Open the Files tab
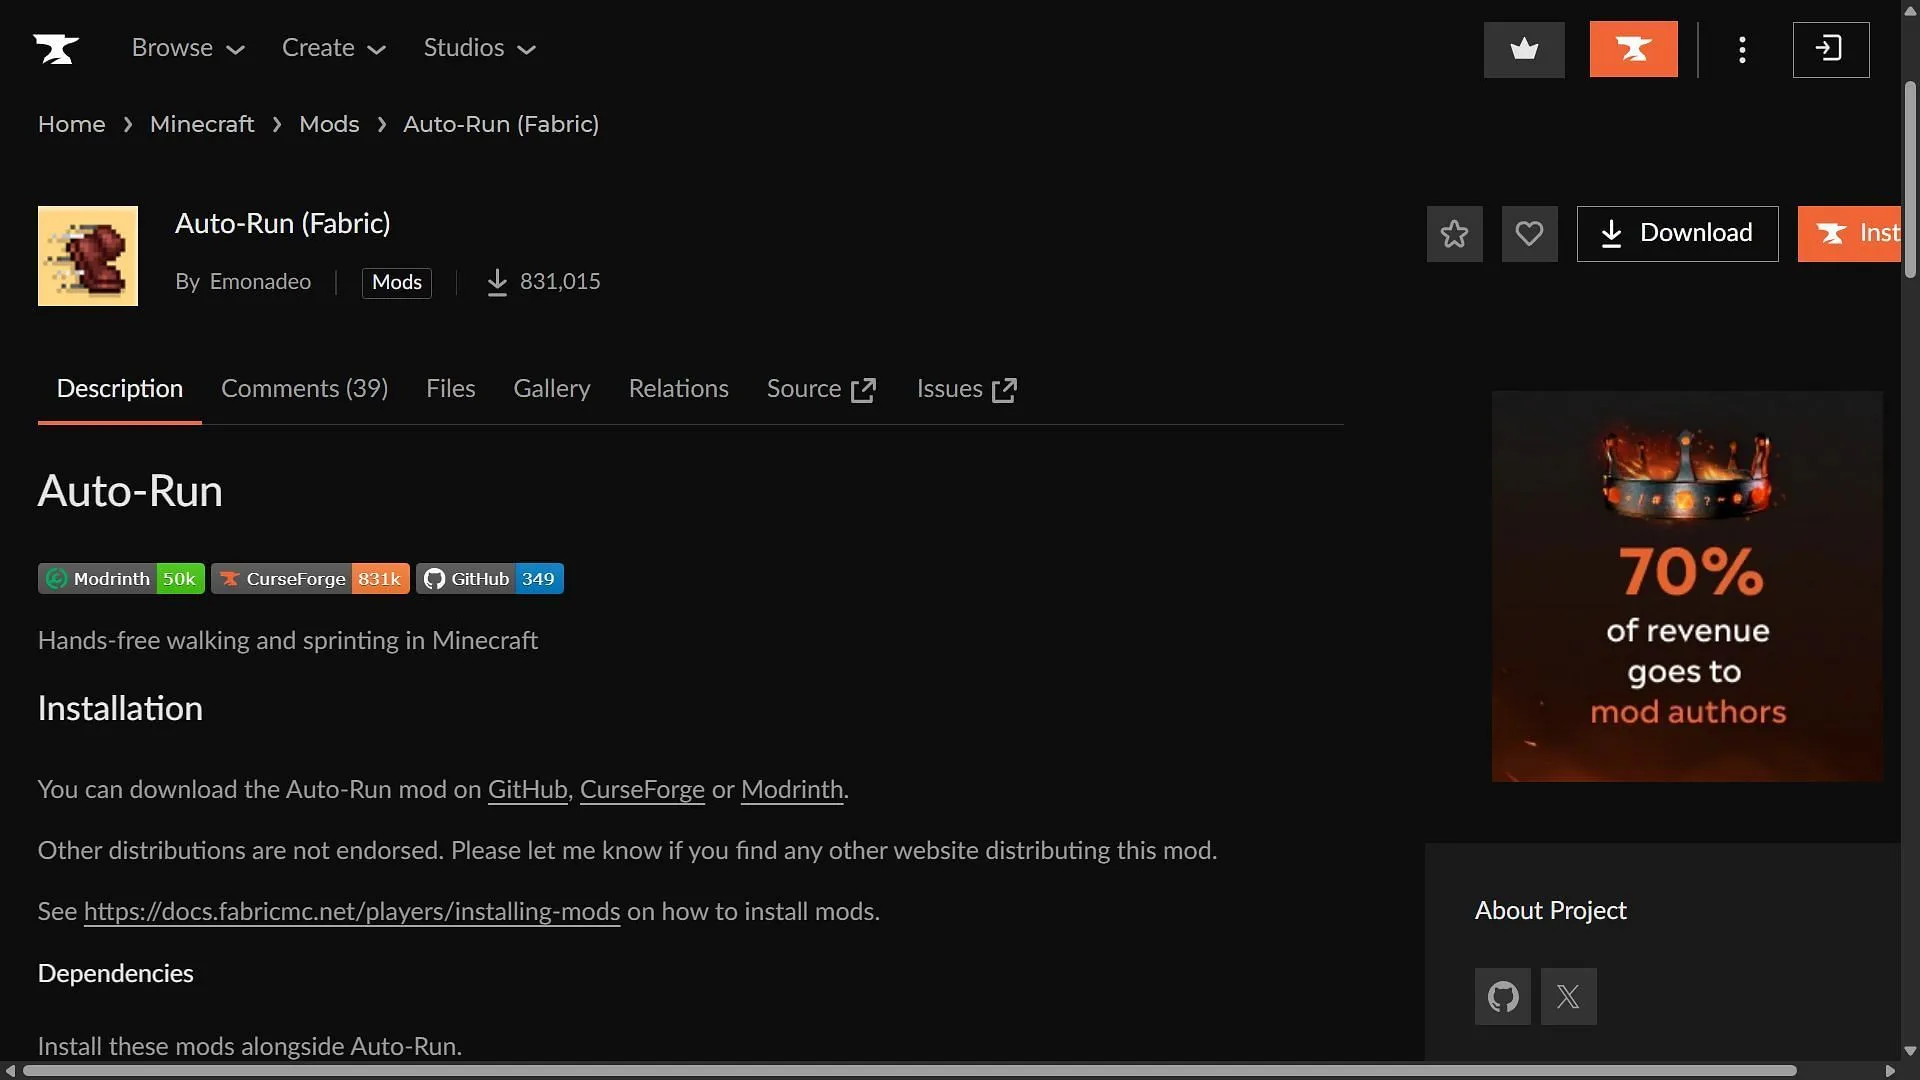Viewport: 1920px width, 1080px height. (x=451, y=389)
